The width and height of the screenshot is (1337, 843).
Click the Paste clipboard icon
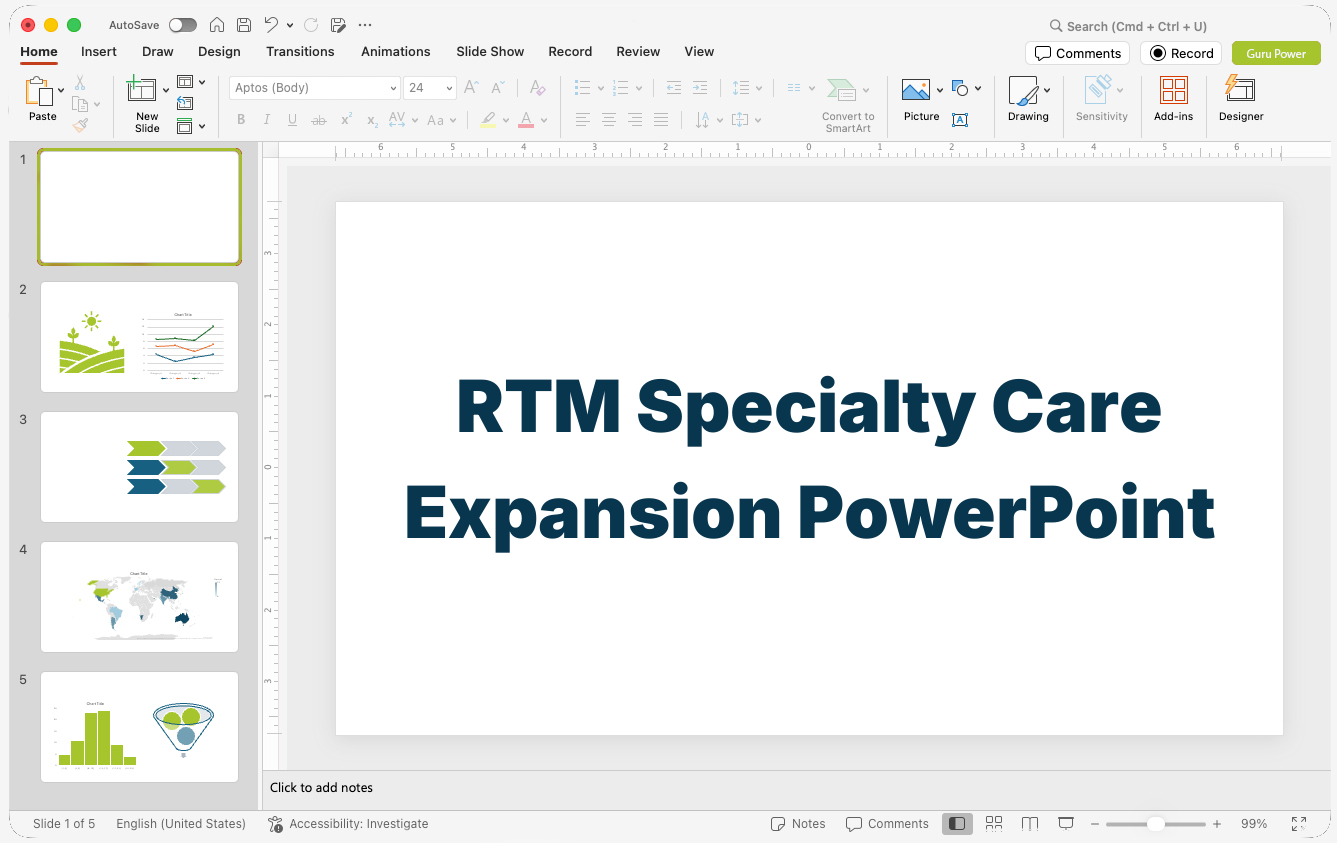pos(39,92)
